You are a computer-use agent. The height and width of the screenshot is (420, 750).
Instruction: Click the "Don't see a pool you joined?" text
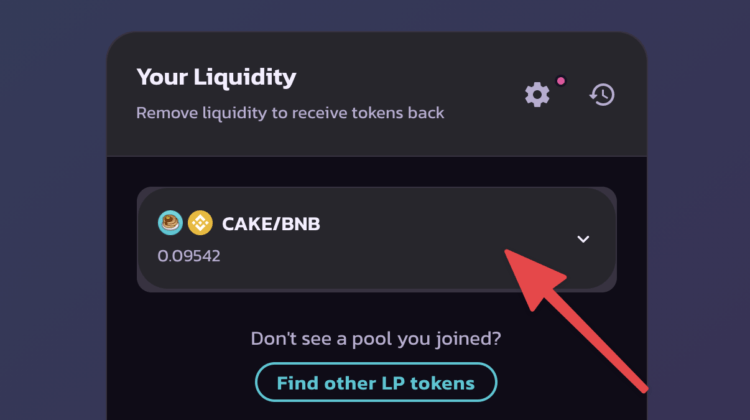click(x=376, y=339)
